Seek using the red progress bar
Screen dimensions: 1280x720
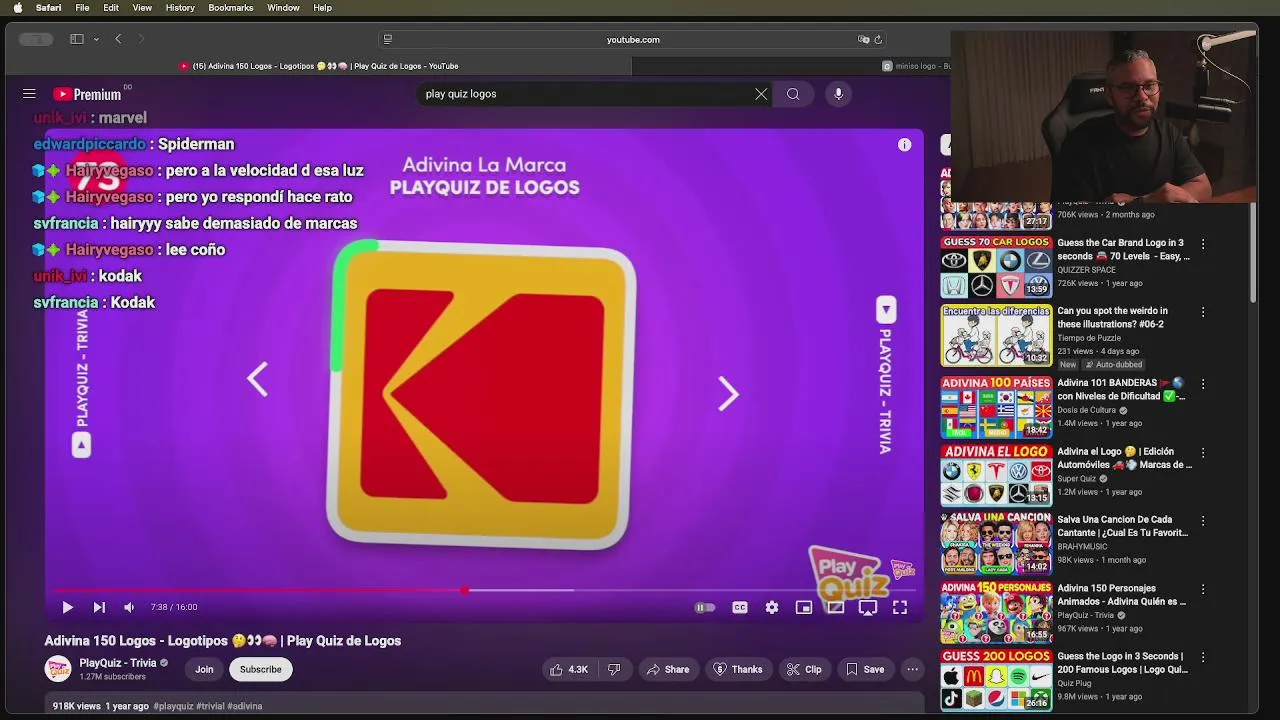point(484,590)
